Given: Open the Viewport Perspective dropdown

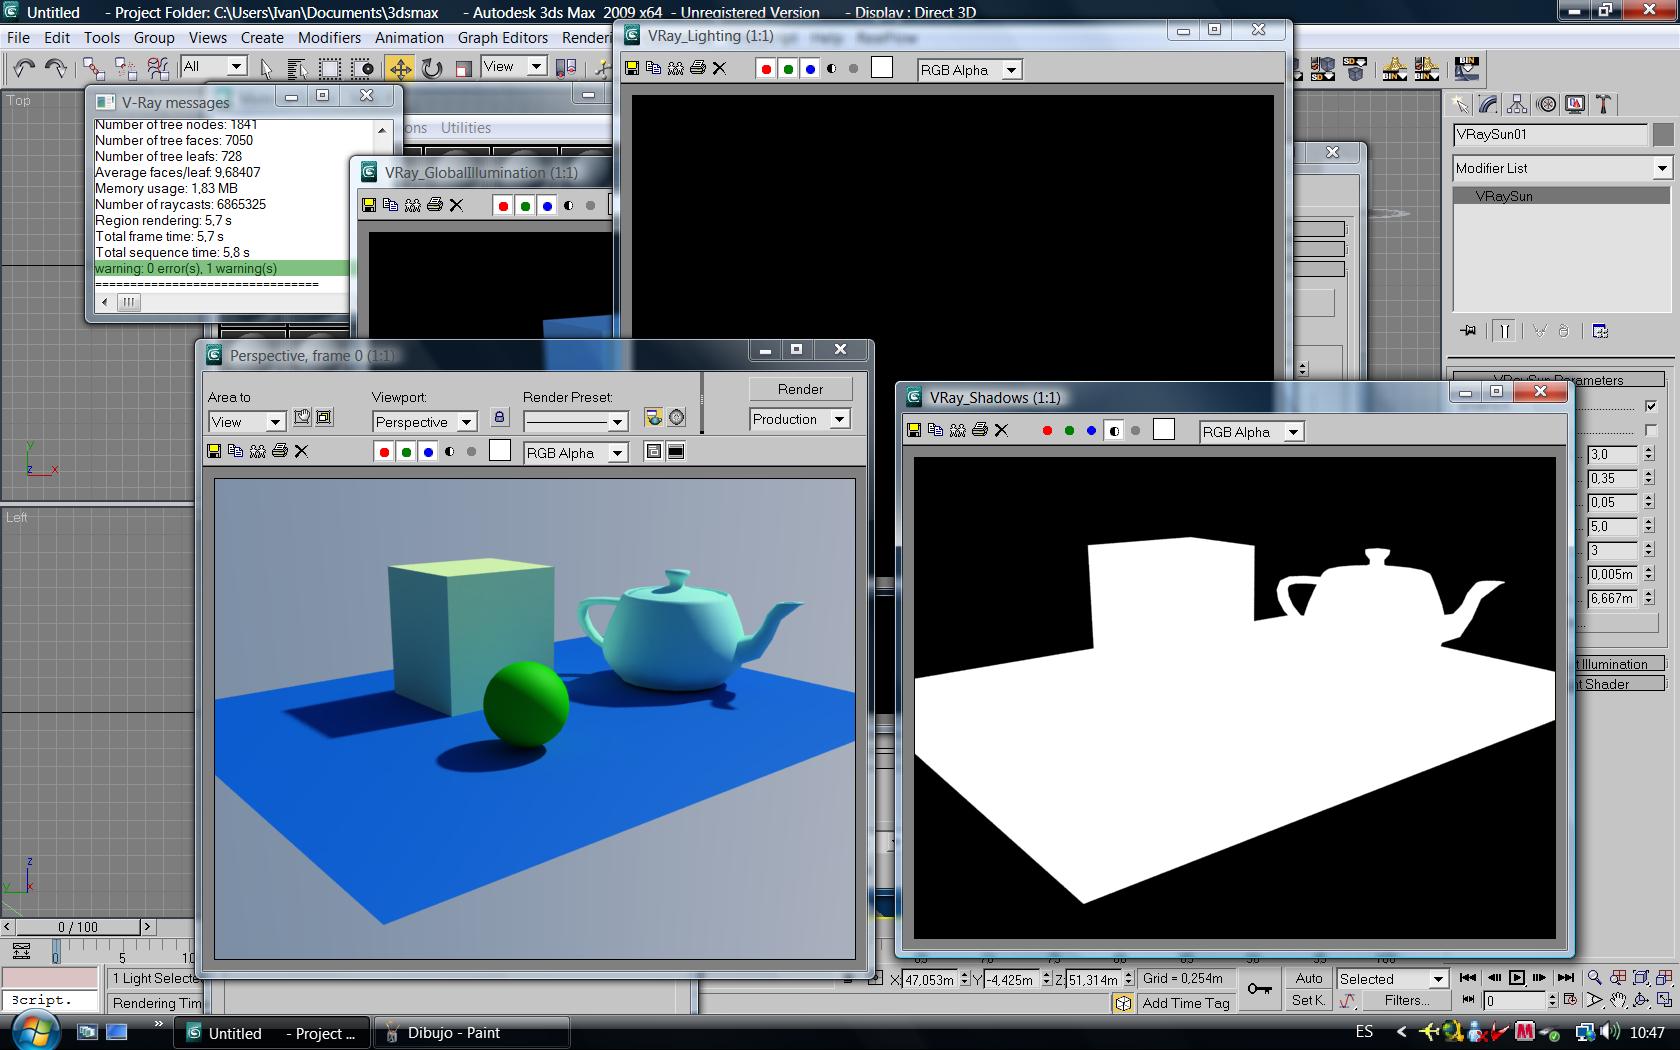Looking at the screenshot, I should [x=424, y=422].
